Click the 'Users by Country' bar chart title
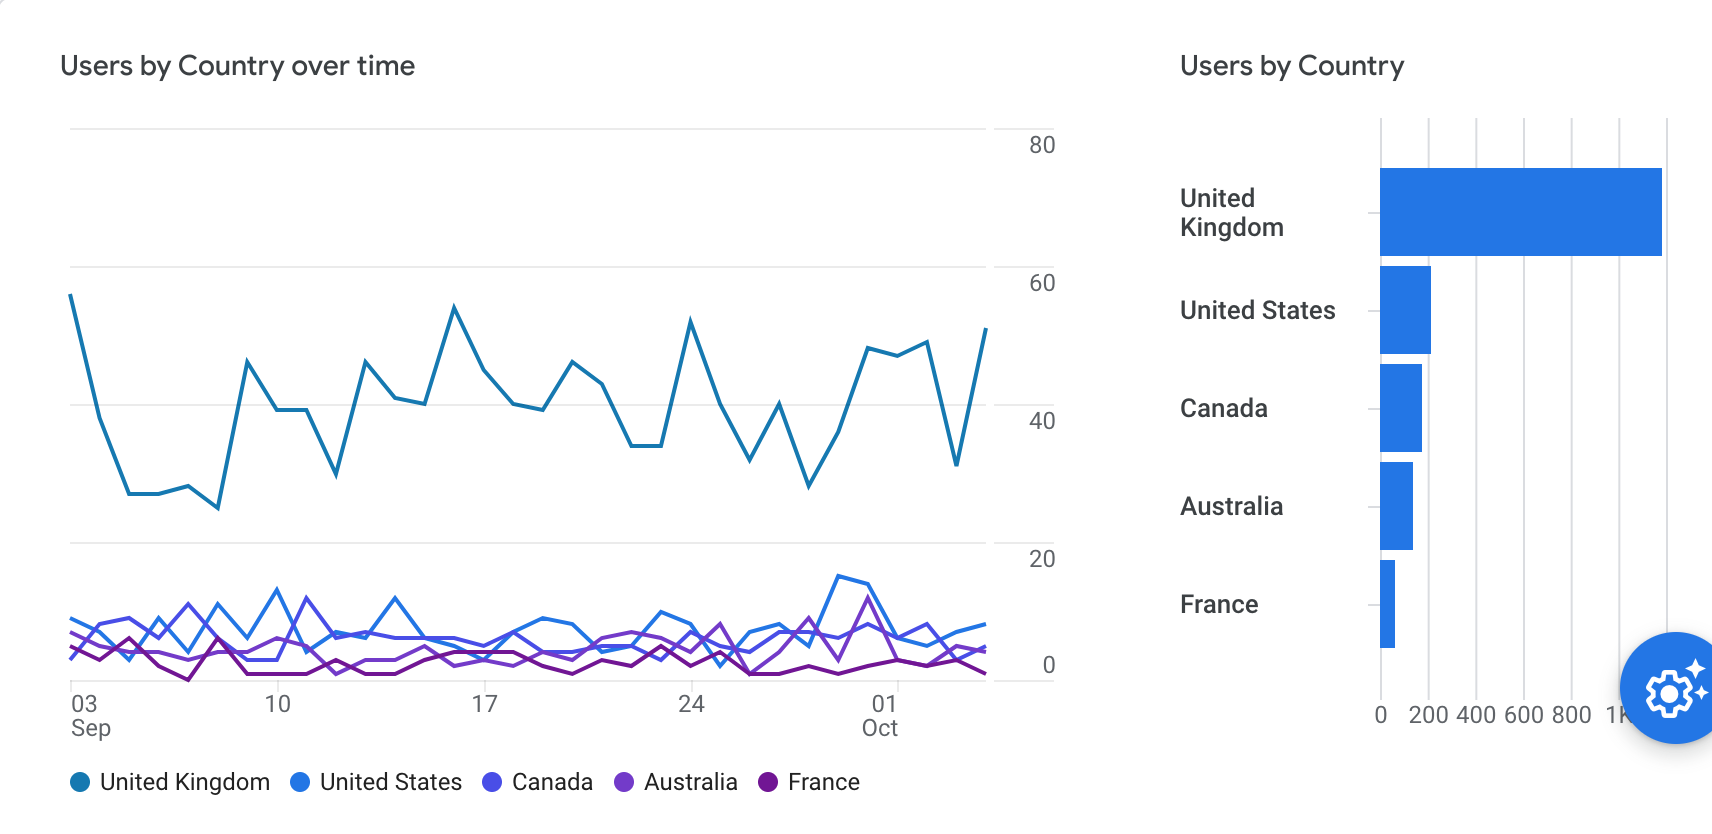 click(1292, 66)
